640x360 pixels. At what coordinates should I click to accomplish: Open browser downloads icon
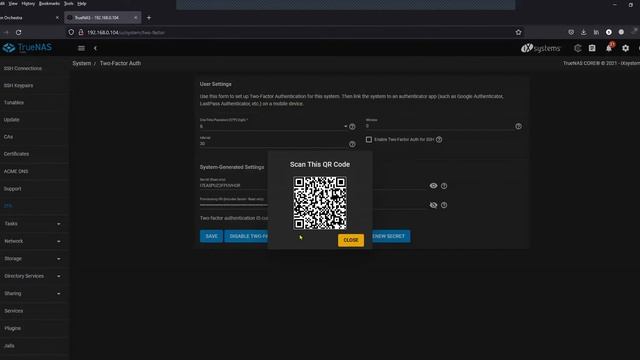(x=584, y=32)
